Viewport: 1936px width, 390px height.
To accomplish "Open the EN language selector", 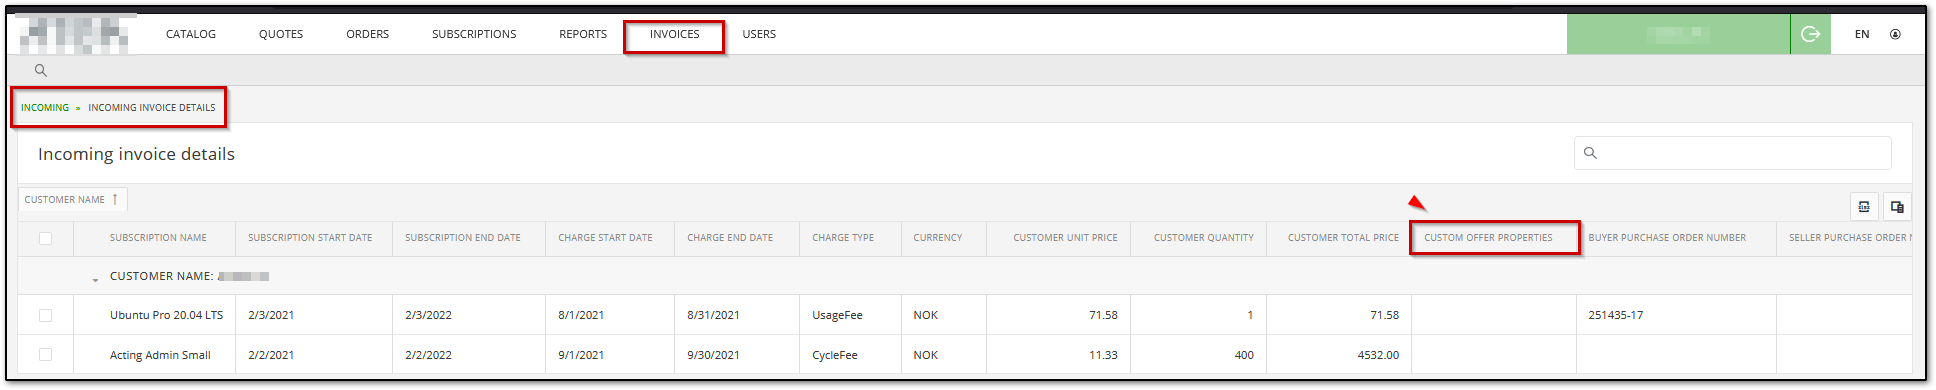I will pos(1862,34).
